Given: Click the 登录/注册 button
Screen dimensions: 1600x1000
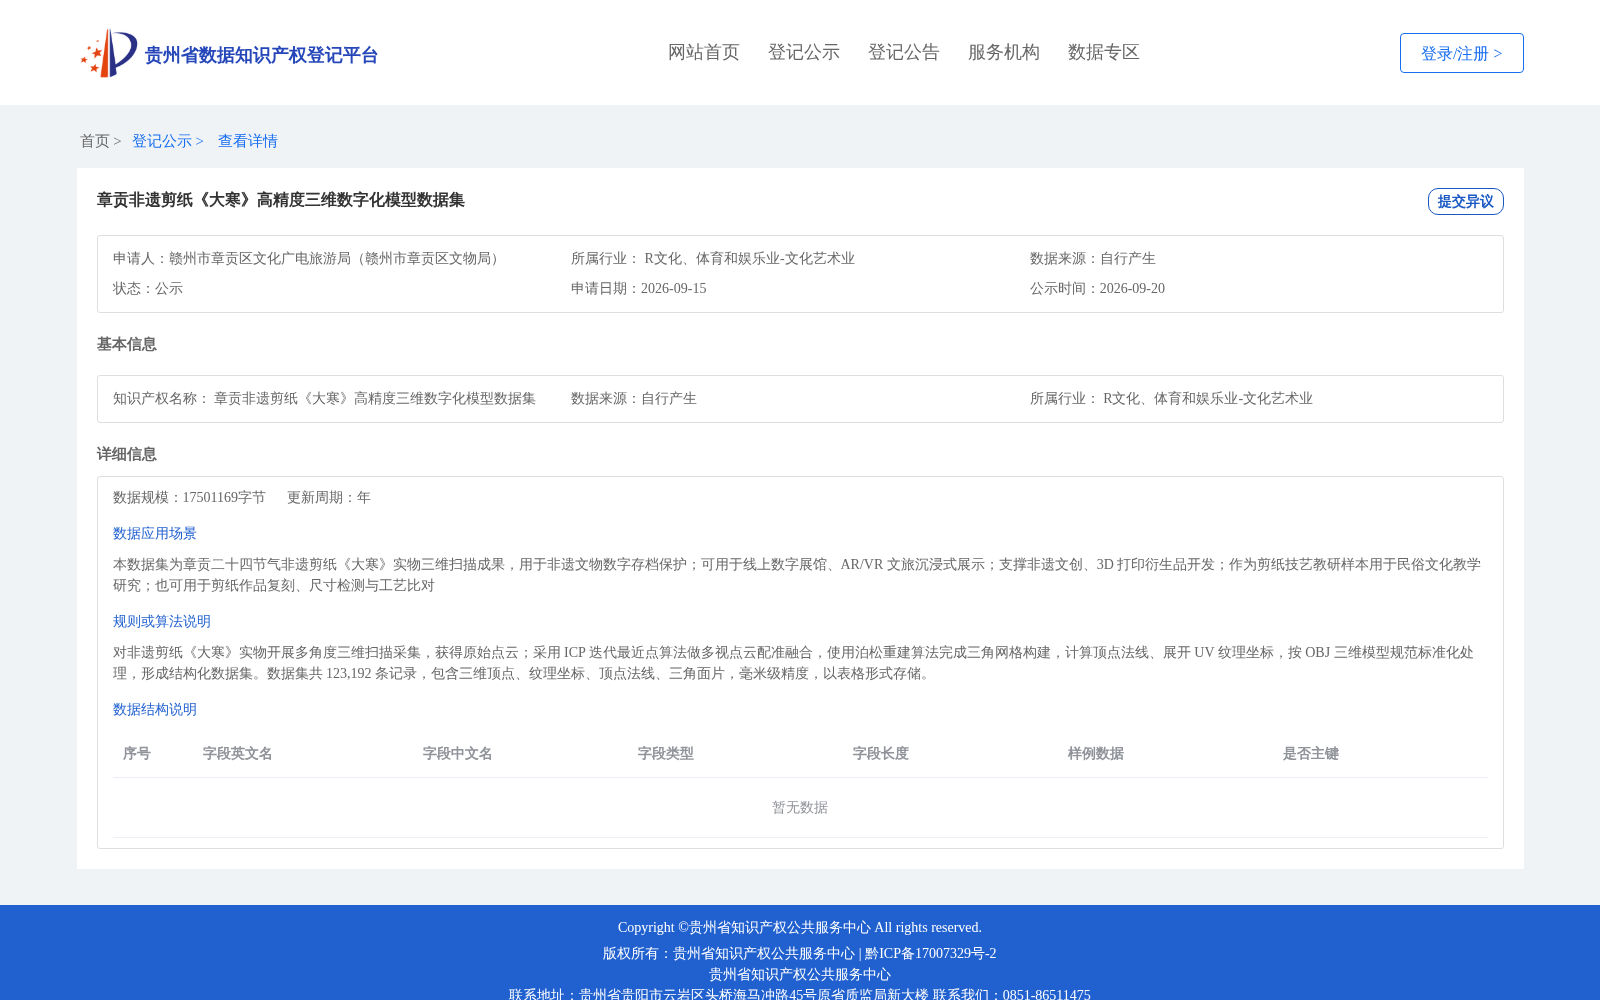Looking at the screenshot, I should [x=1462, y=53].
